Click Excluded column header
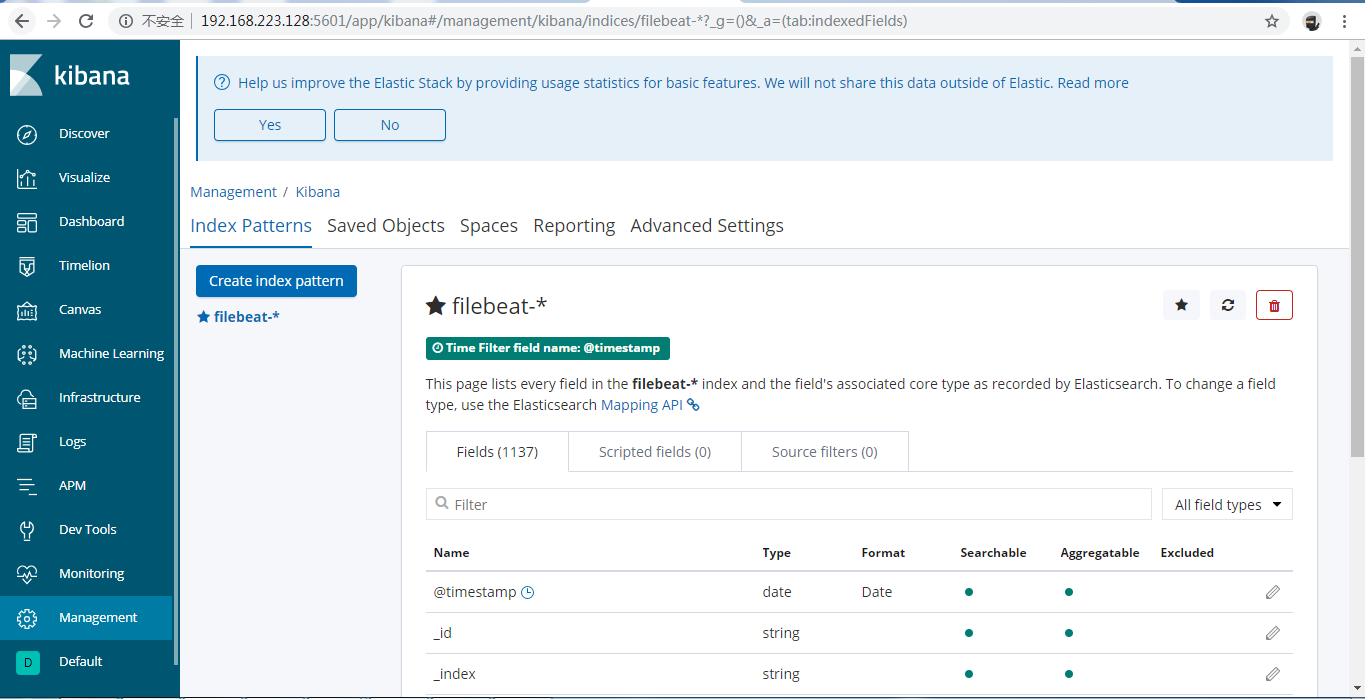 1187,553
